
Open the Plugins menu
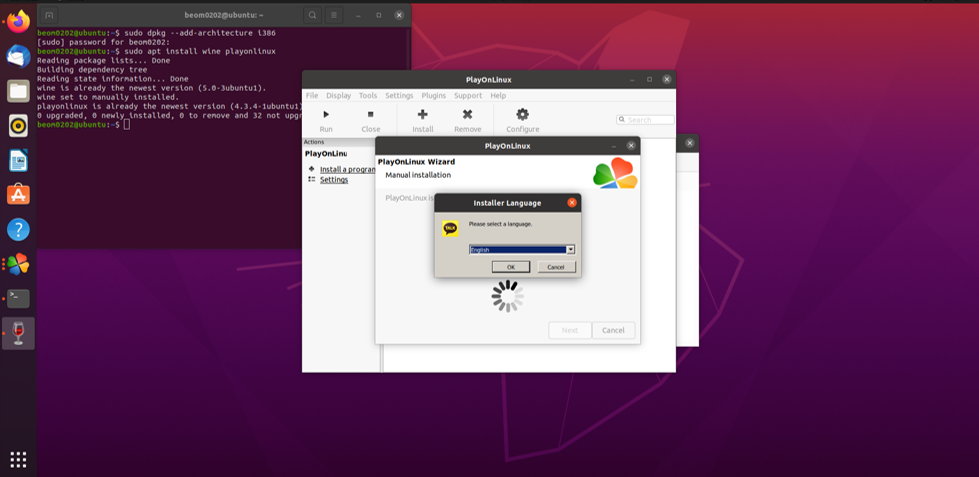(433, 96)
